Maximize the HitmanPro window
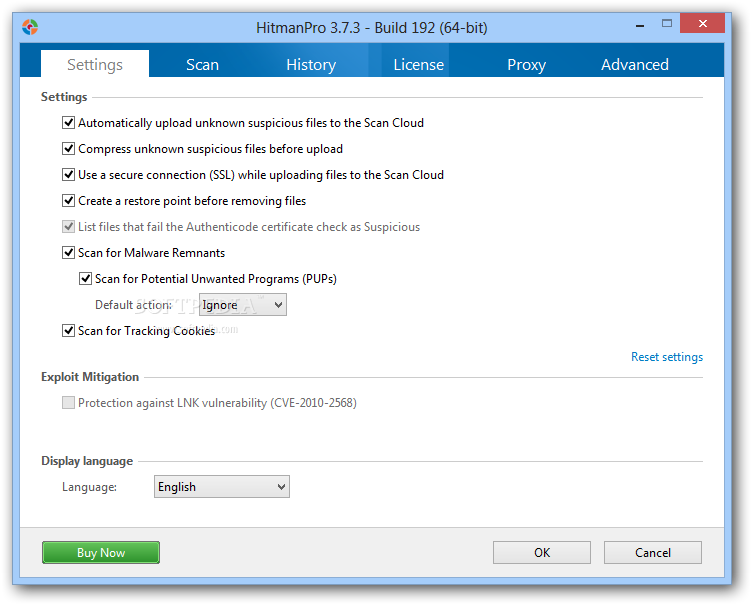752x605 pixels. point(667,24)
